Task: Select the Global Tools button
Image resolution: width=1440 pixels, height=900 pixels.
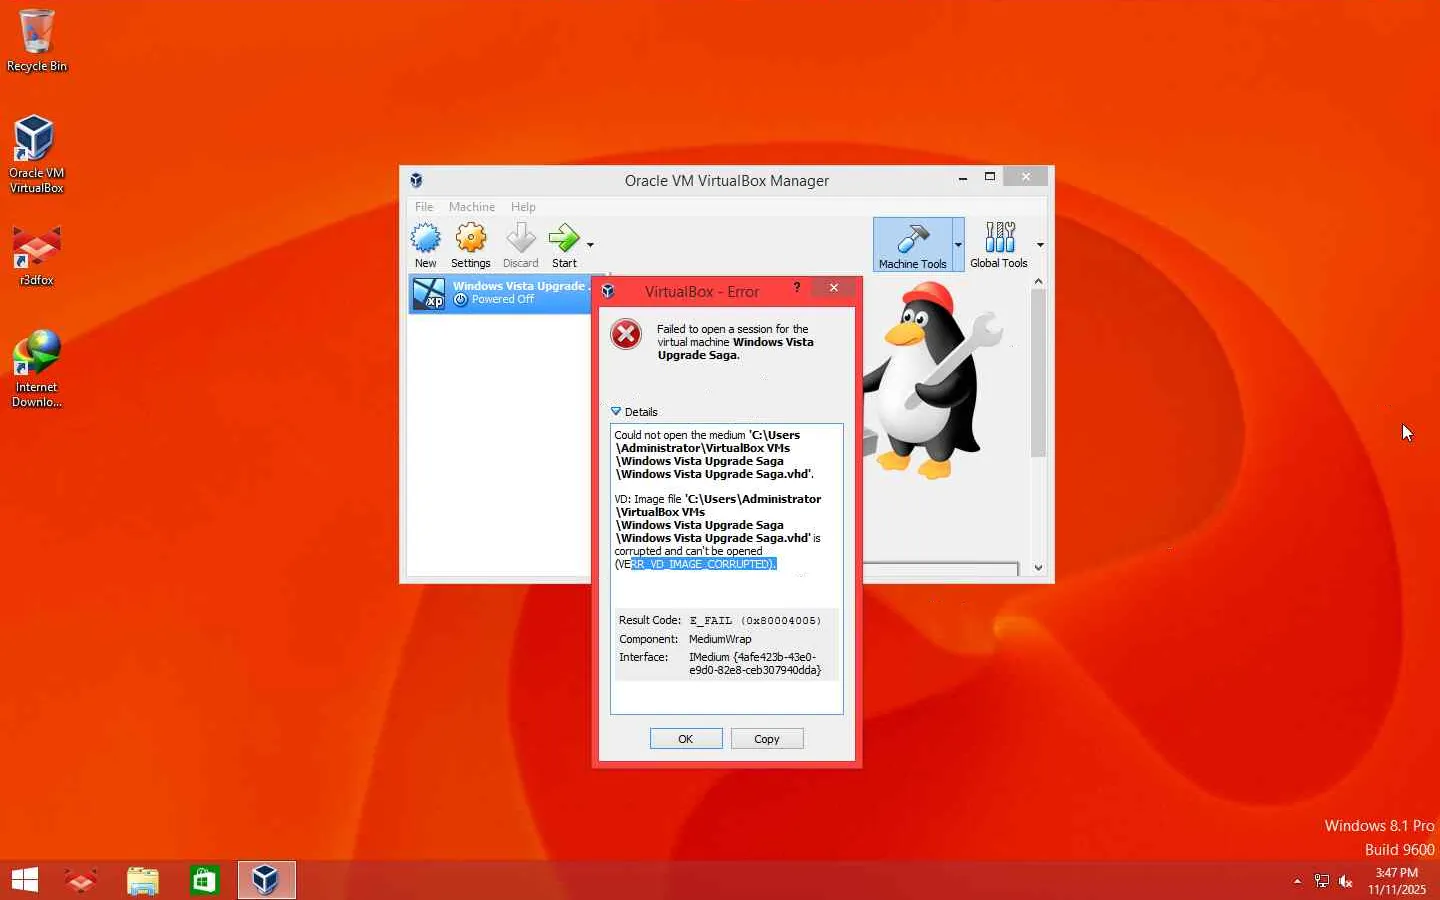Action: 999,245
